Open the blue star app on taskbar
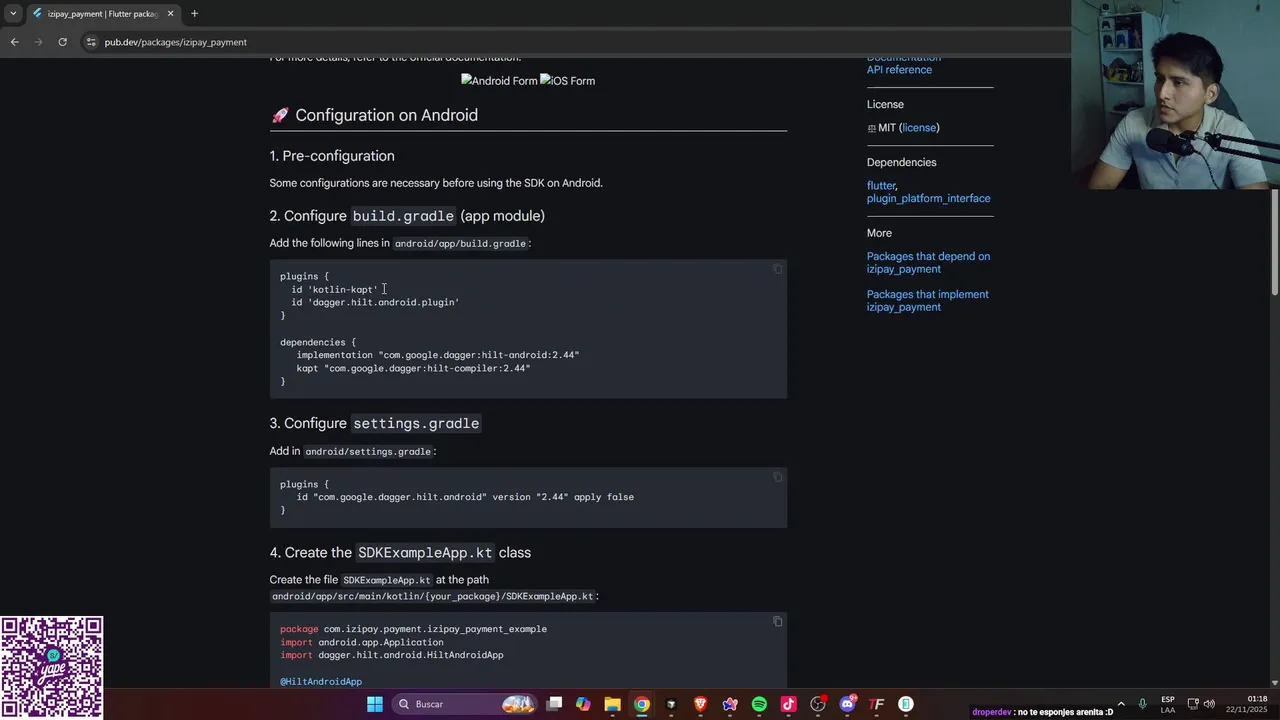1280x720 pixels. [730, 704]
